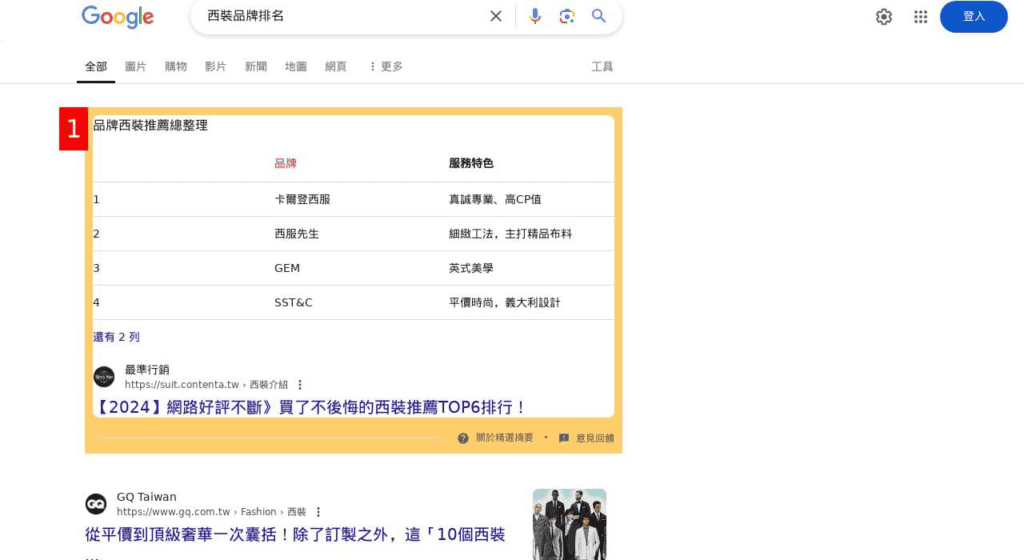Click into the search field containing 西裝品牌排名

[343, 16]
